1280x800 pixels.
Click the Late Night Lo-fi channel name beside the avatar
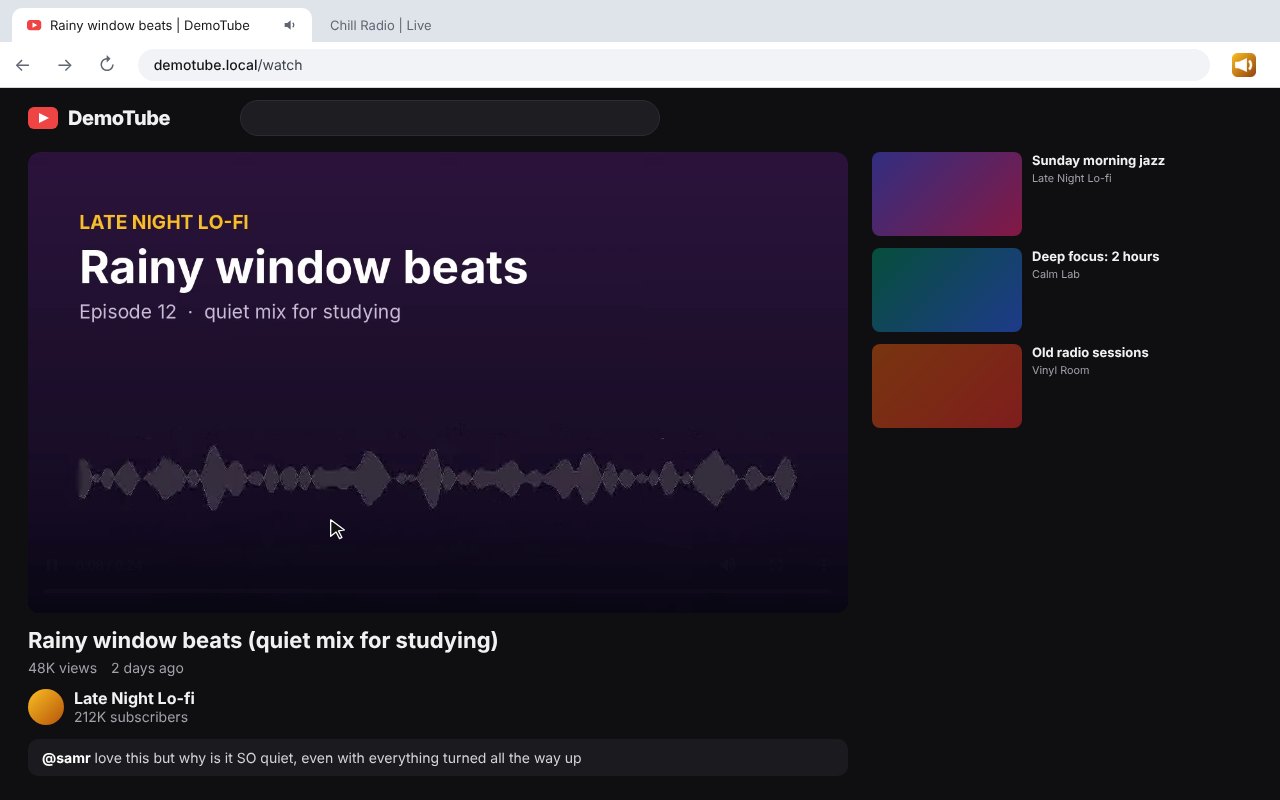pyautogui.click(x=134, y=698)
